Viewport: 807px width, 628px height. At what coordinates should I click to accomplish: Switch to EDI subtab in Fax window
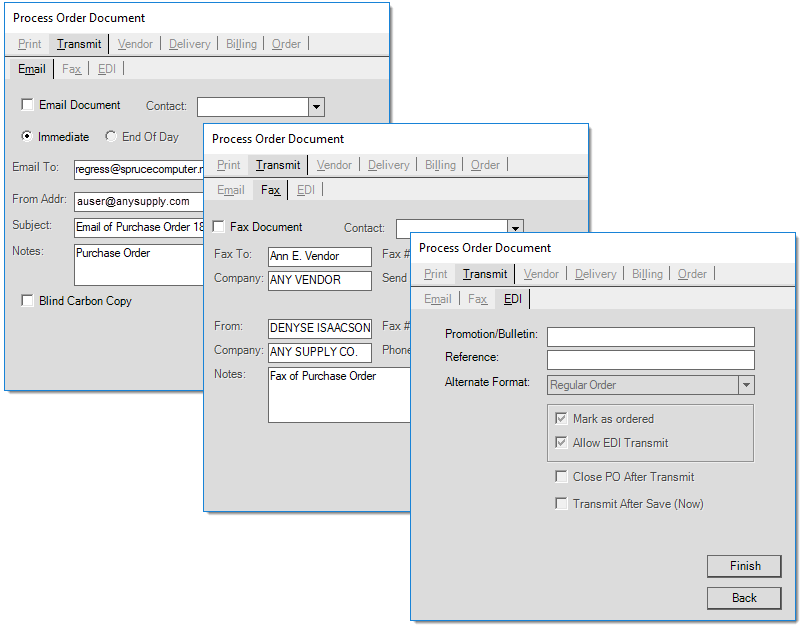[306, 190]
